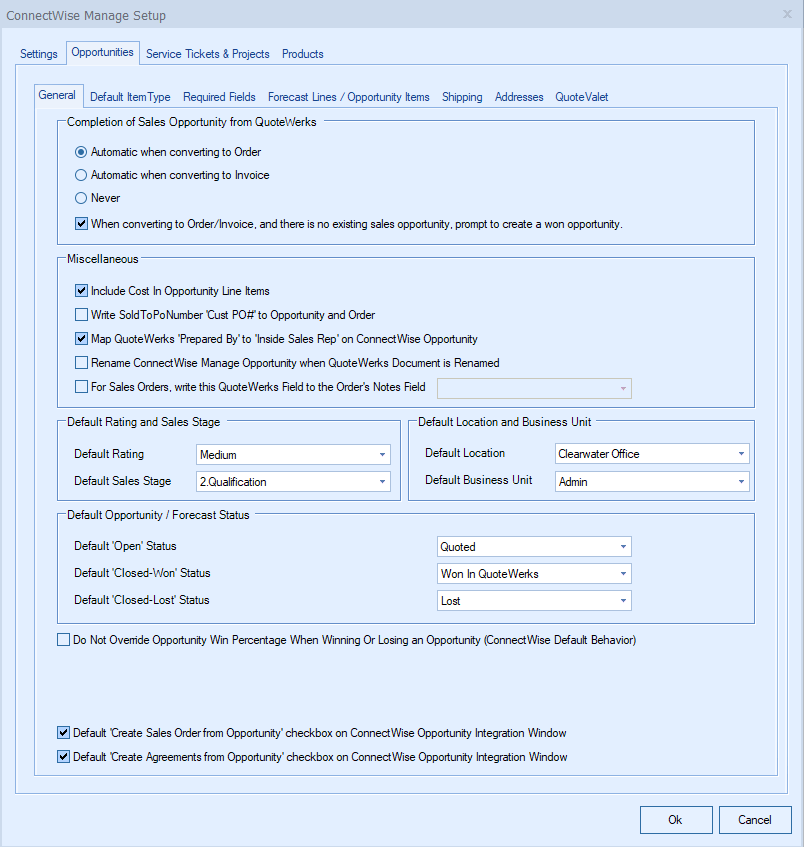Click the 'Default Location' label
This screenshot has width=804, height=847.
465,453
